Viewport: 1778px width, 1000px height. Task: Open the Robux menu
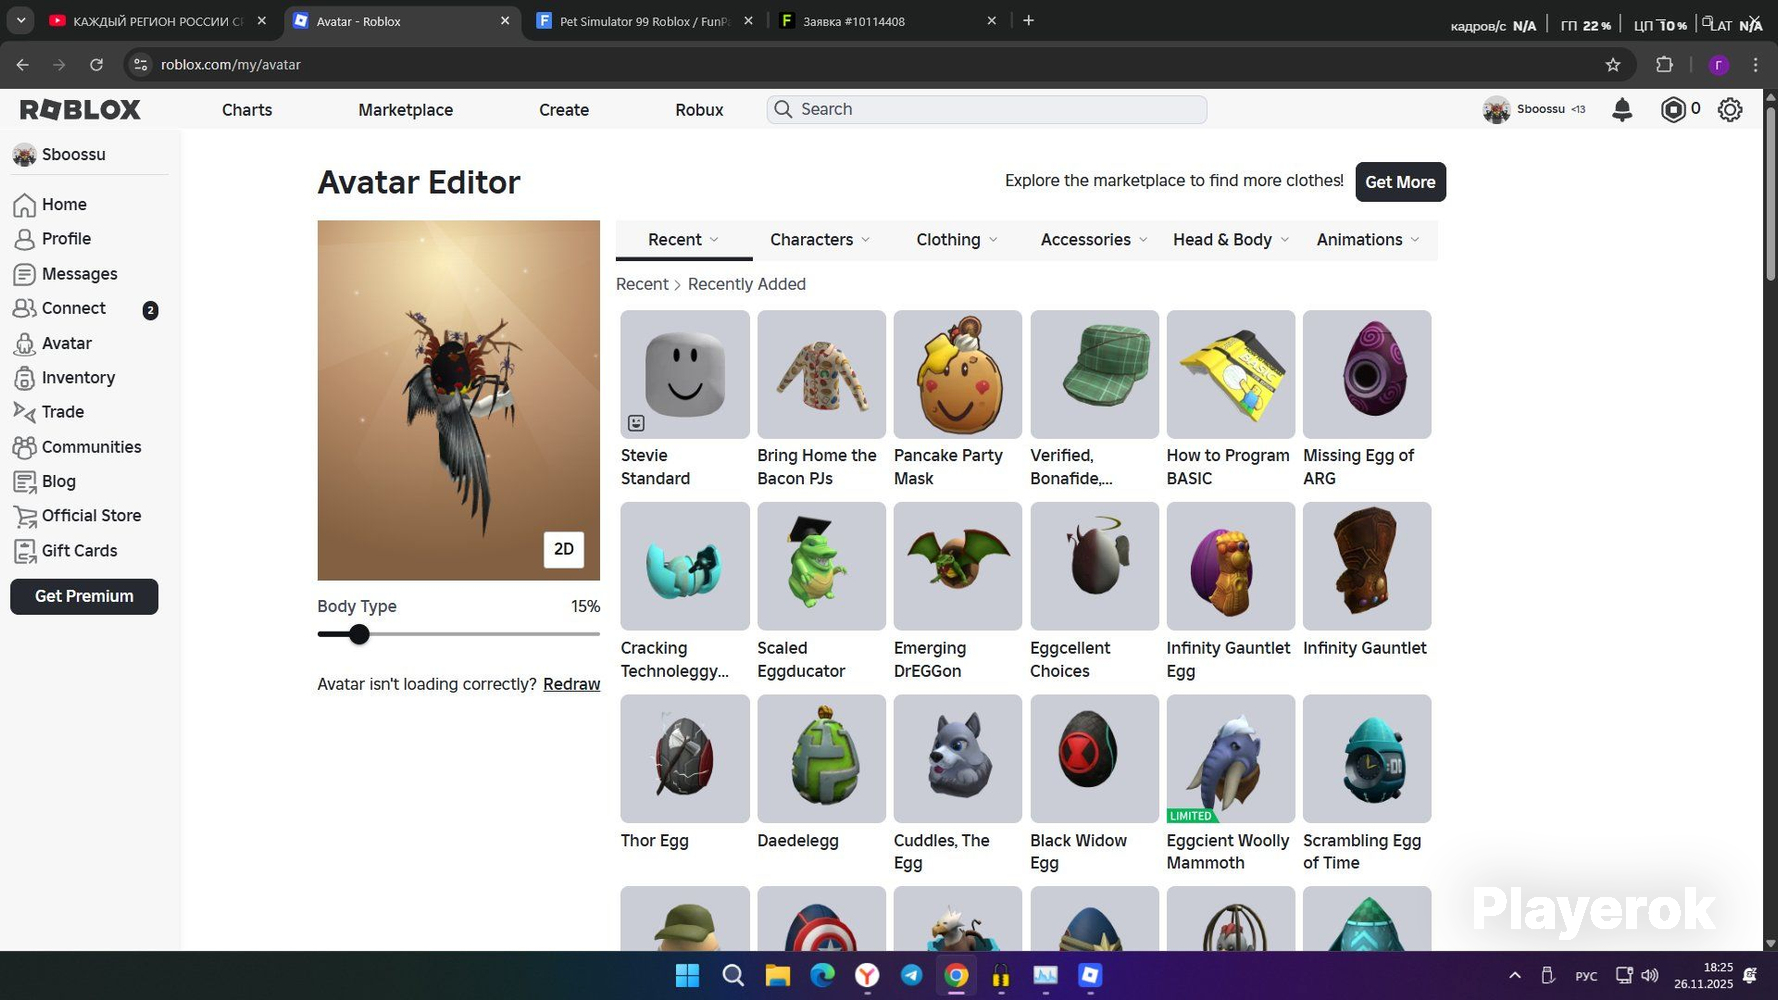[699, 110]
